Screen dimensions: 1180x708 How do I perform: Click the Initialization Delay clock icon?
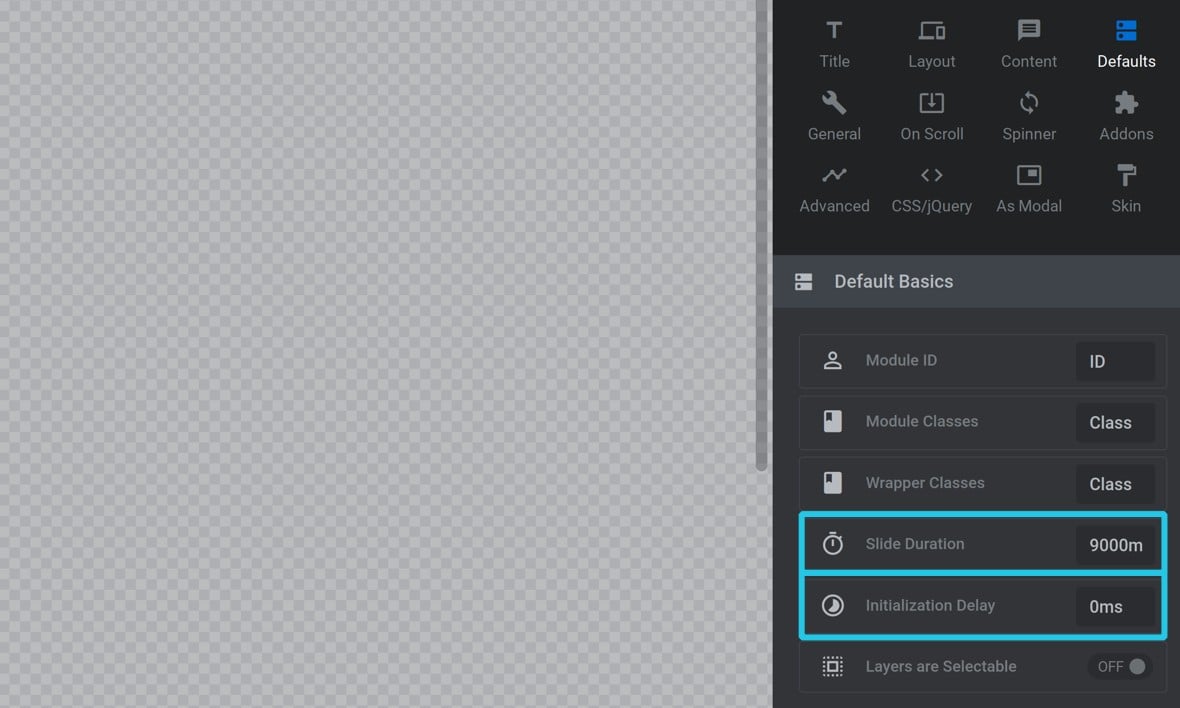832,605
